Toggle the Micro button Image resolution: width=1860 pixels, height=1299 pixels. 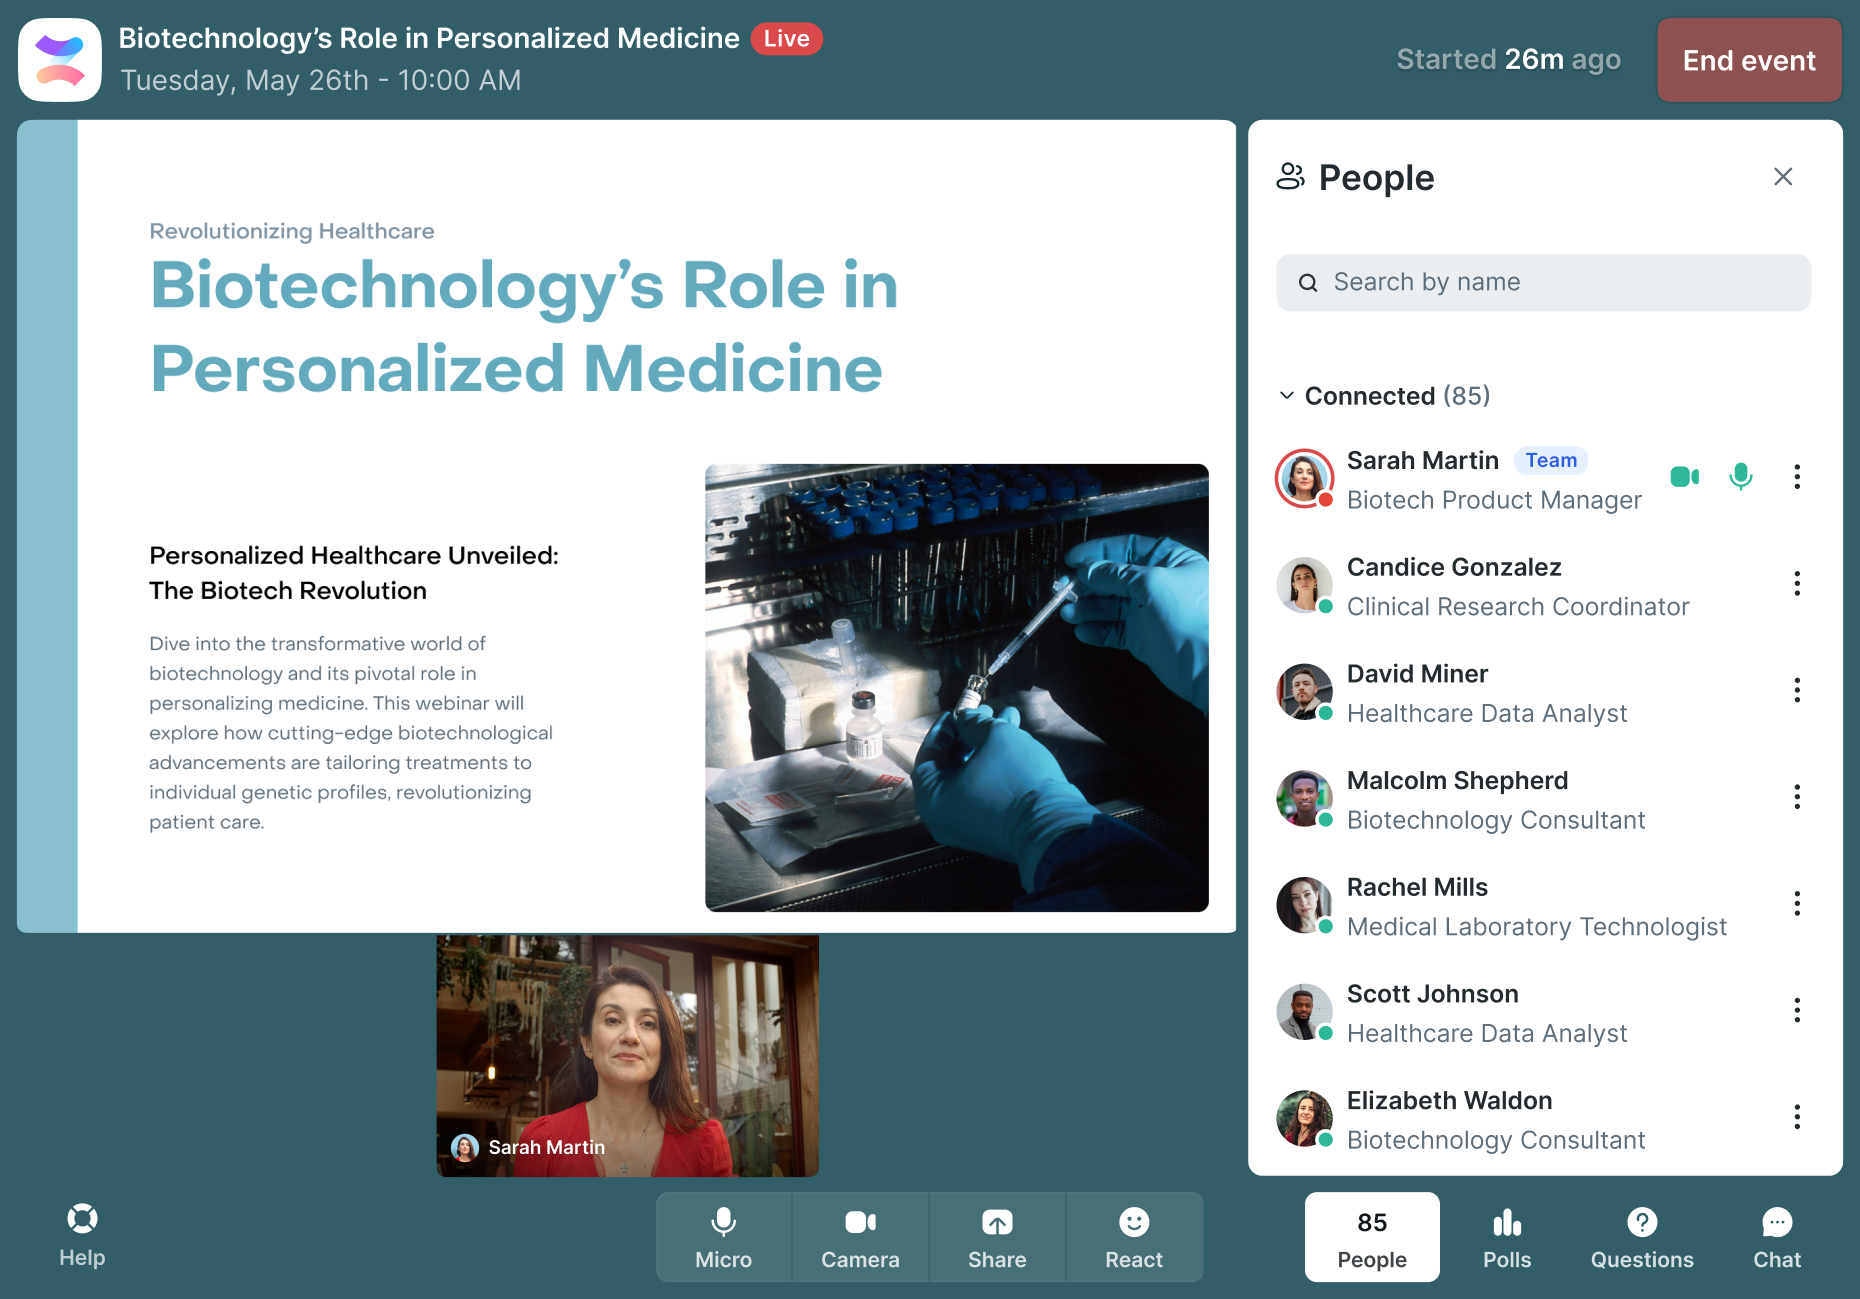point(724,1237)
